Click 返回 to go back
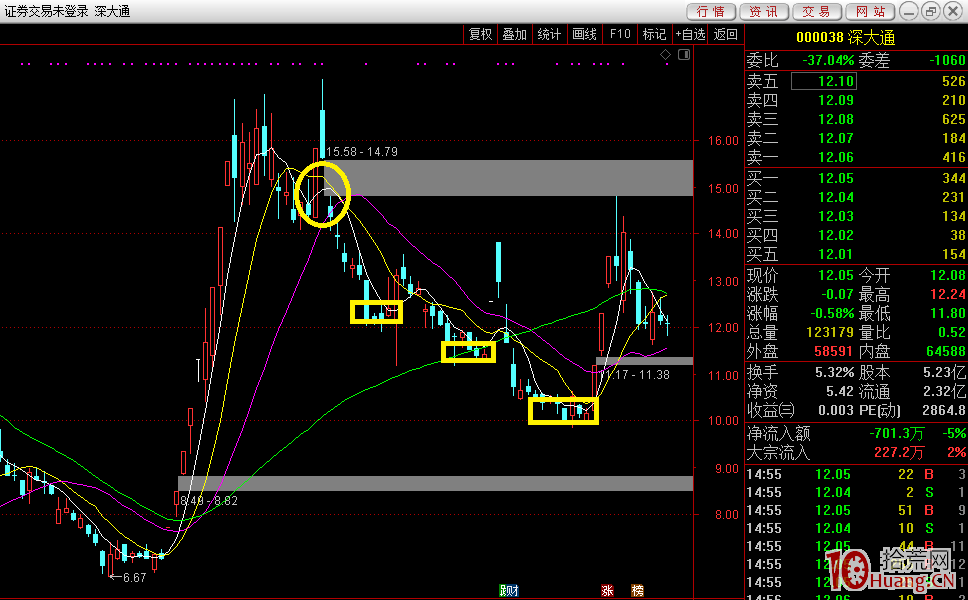968x600 pixels. click(x=725, y=34)
